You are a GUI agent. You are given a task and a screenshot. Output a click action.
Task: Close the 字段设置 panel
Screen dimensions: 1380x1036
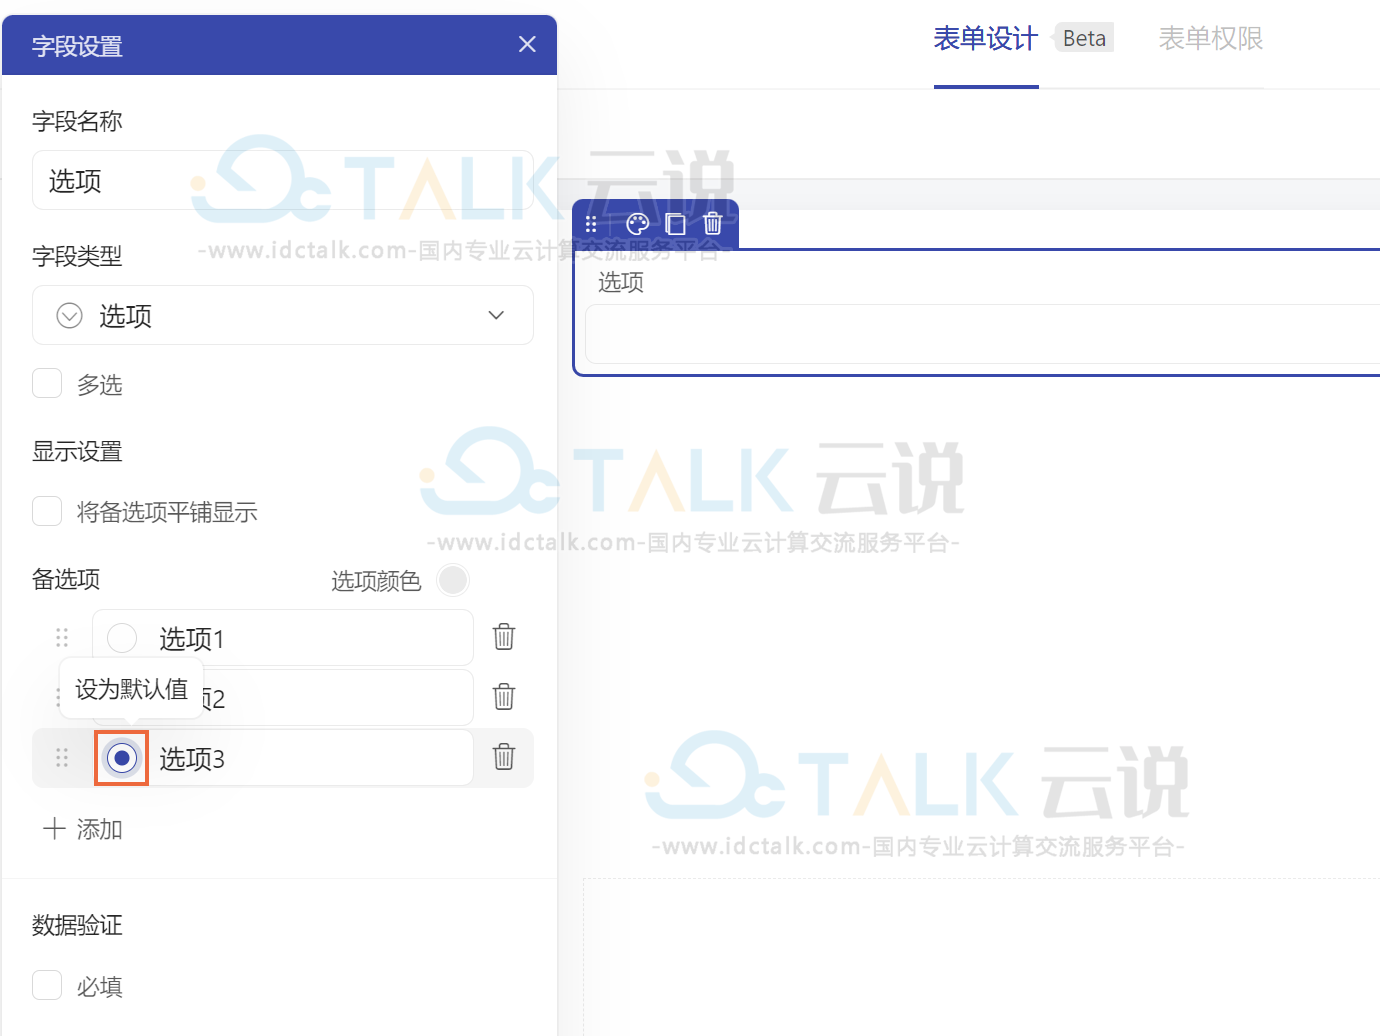(527, 44)
